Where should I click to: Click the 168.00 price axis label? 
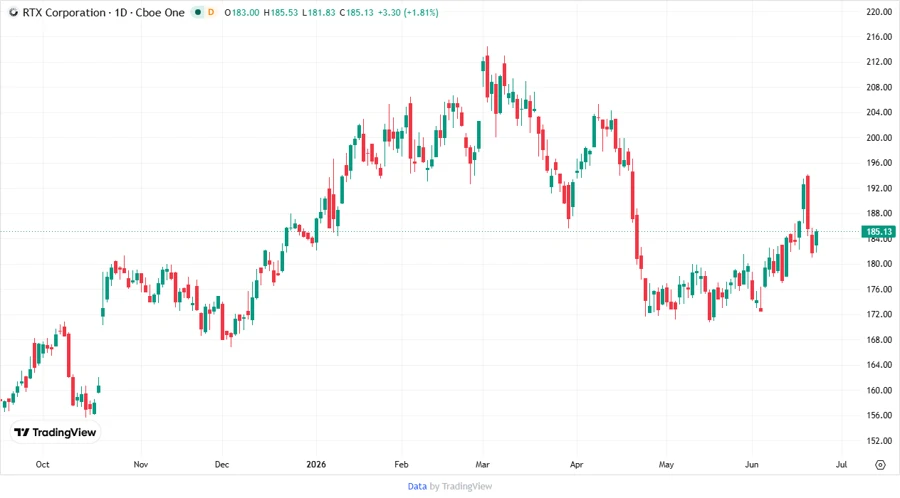pos(879,340)
